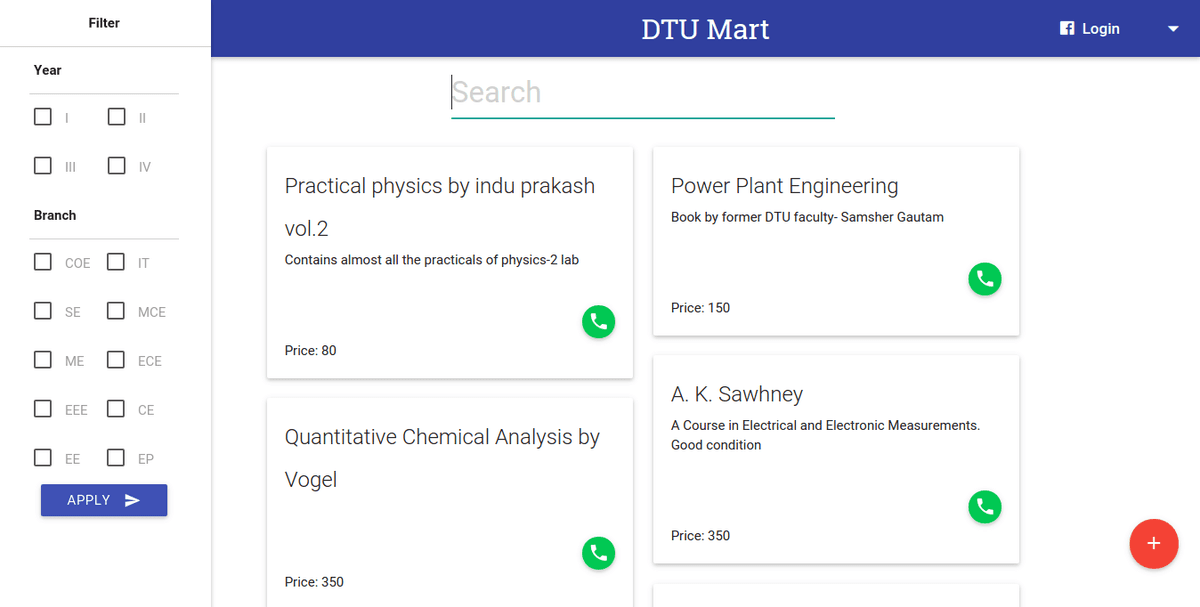Select the ECE branch checkbox

(117, 360)
